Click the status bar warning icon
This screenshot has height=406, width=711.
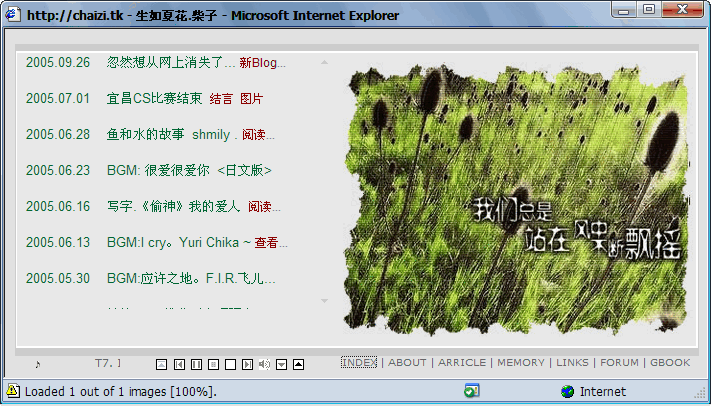13,391
